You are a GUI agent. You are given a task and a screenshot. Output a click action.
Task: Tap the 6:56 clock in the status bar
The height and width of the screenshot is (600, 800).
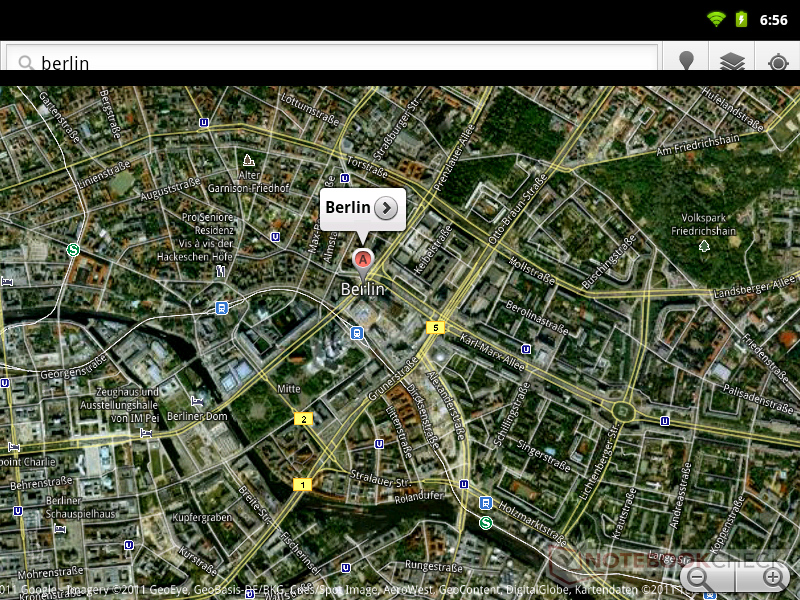click(773, 20)
